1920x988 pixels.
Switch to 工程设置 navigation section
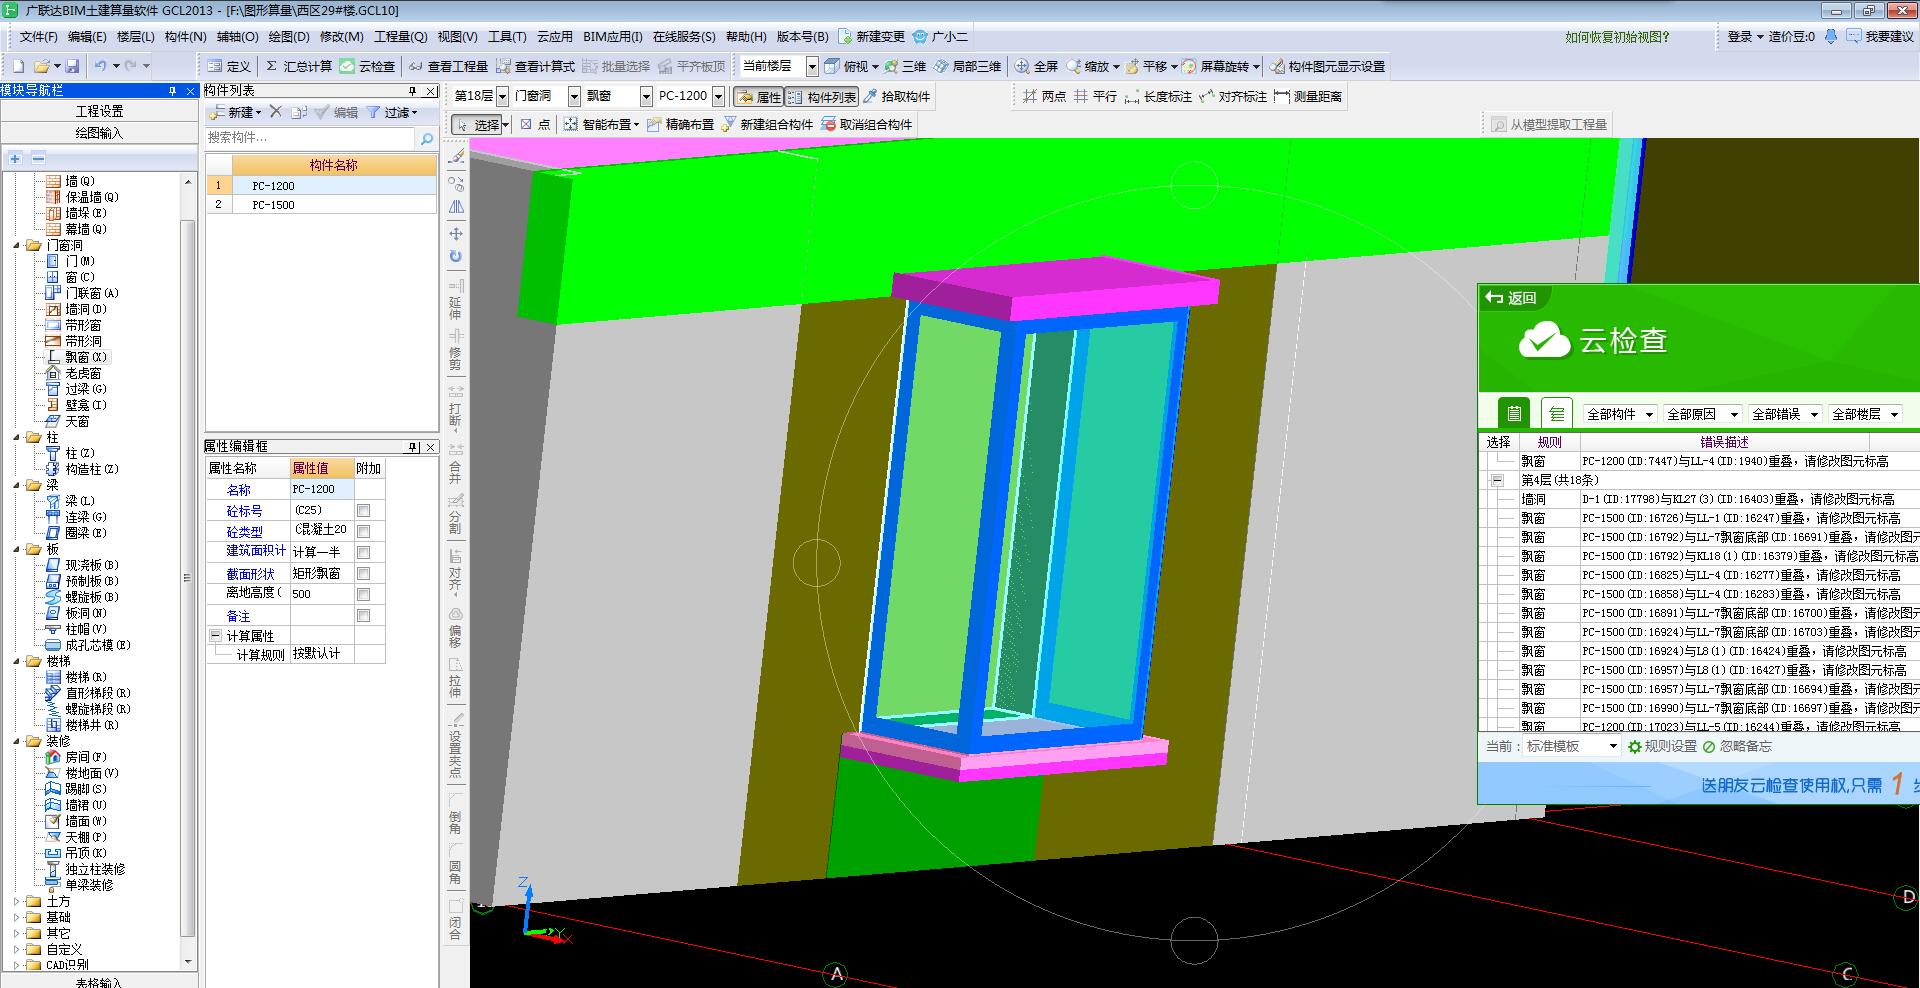99,111
